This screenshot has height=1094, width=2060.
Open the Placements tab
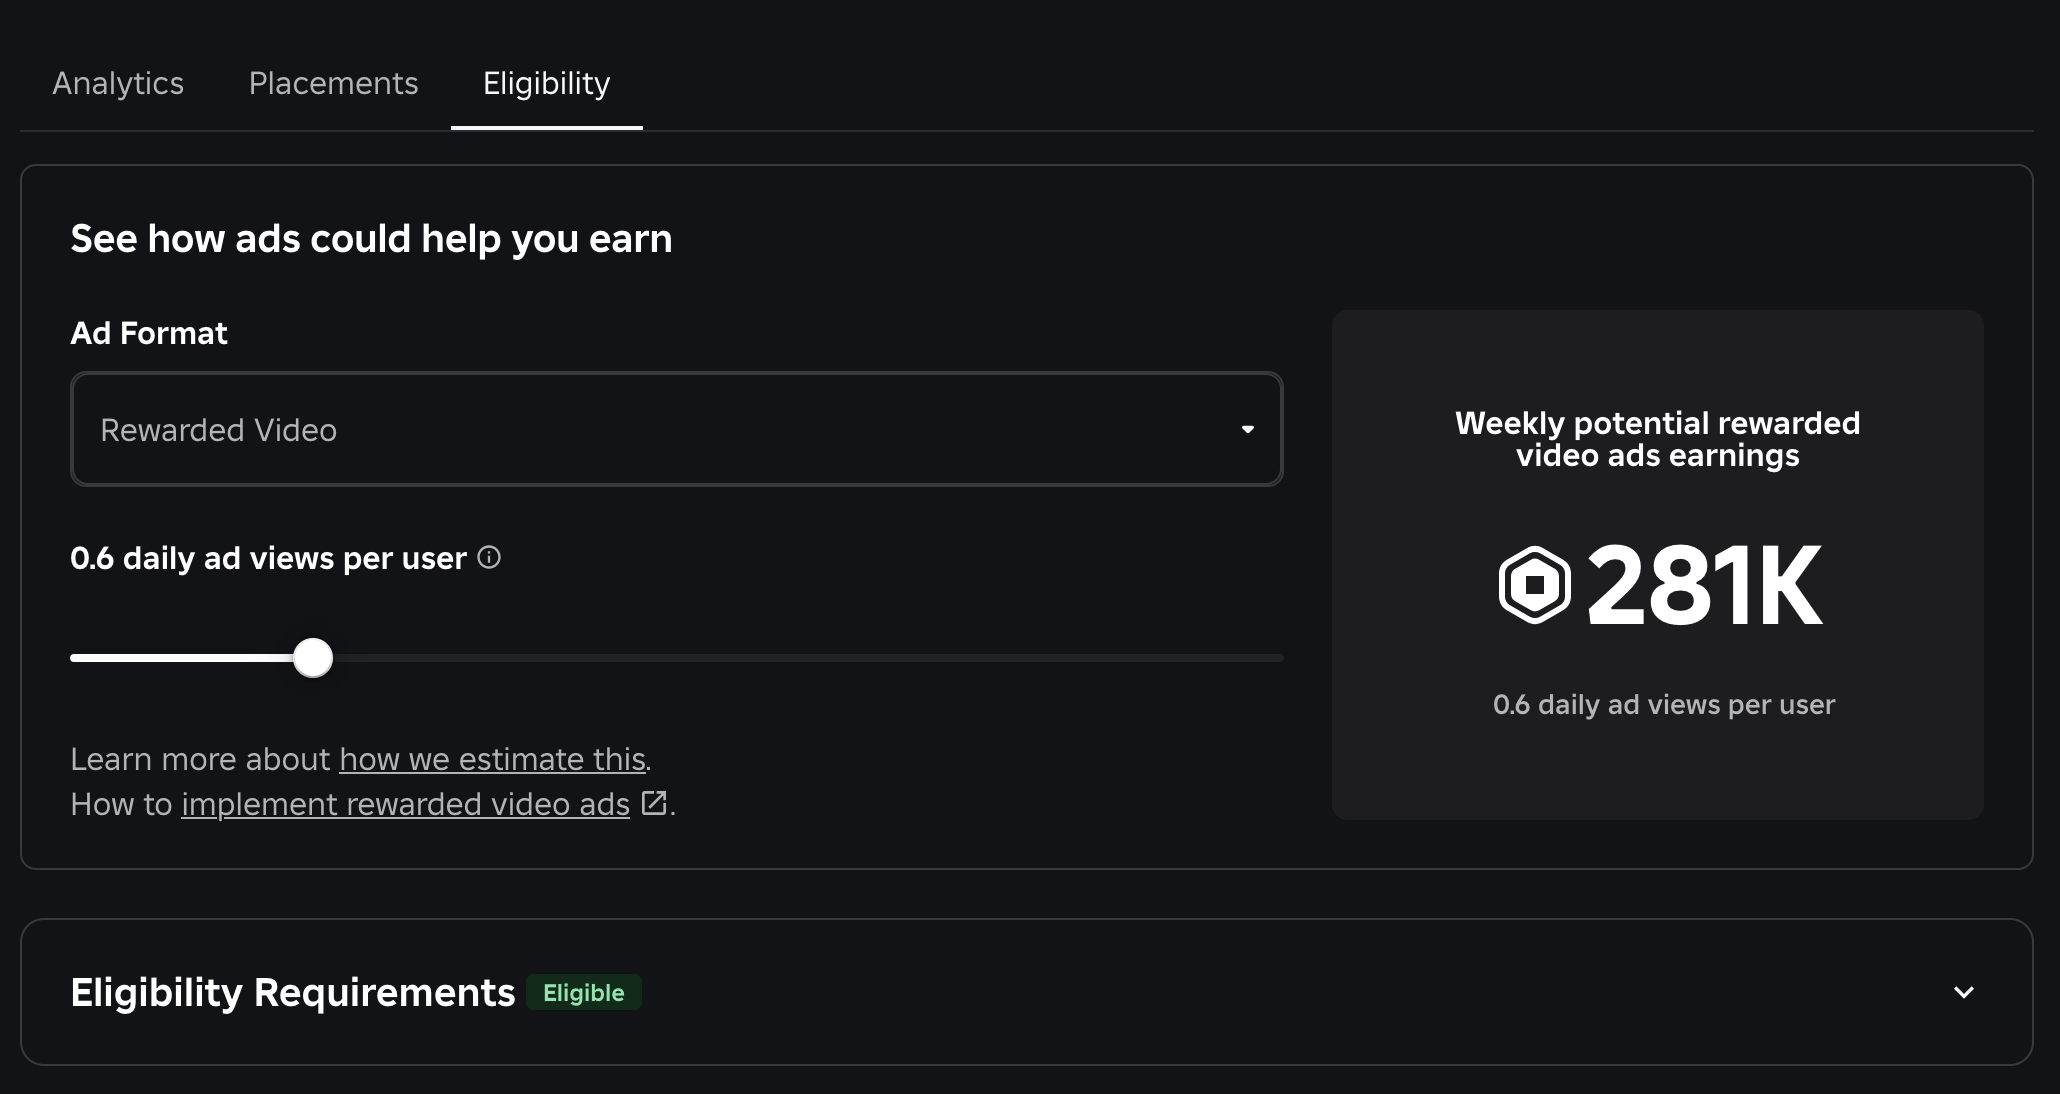[x=333, y=83]
